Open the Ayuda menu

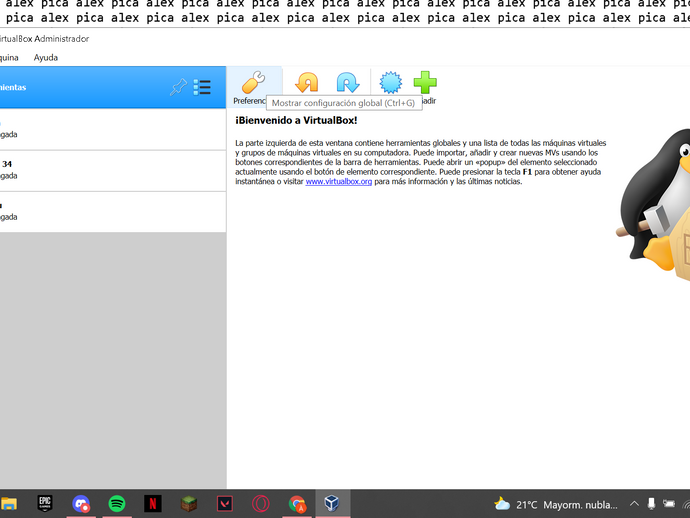[46, 58]
